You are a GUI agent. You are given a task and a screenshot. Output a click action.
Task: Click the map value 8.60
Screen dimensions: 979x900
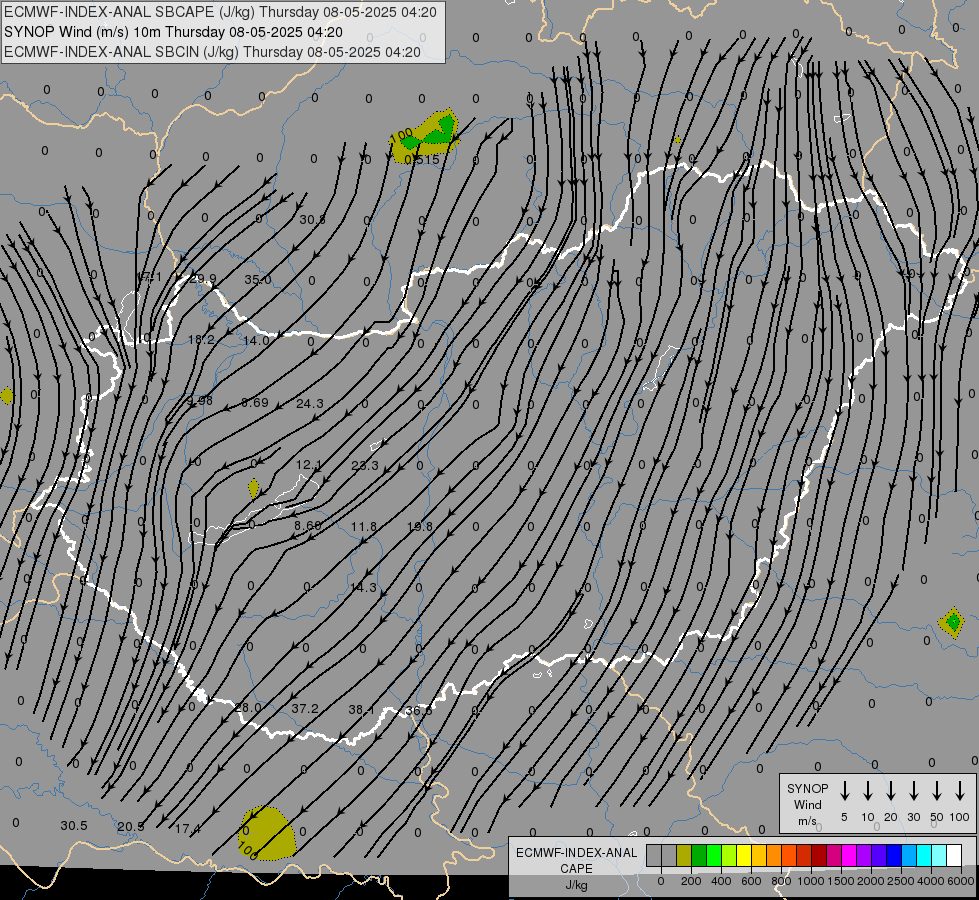[308, 526]
